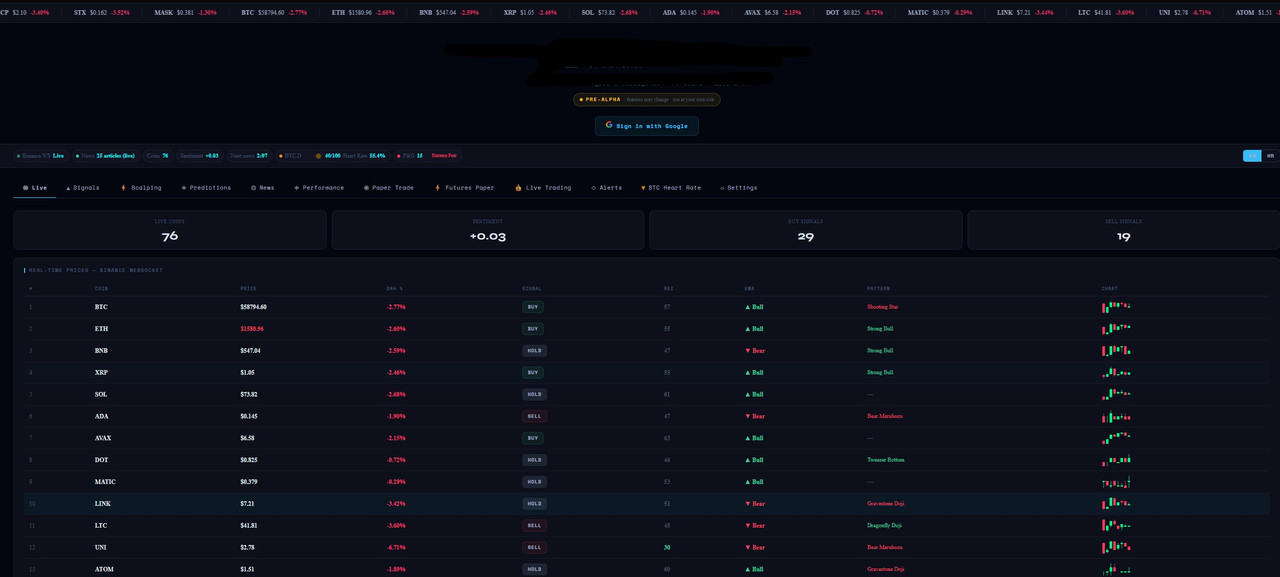View the Performance tab

tap(319, 188)
